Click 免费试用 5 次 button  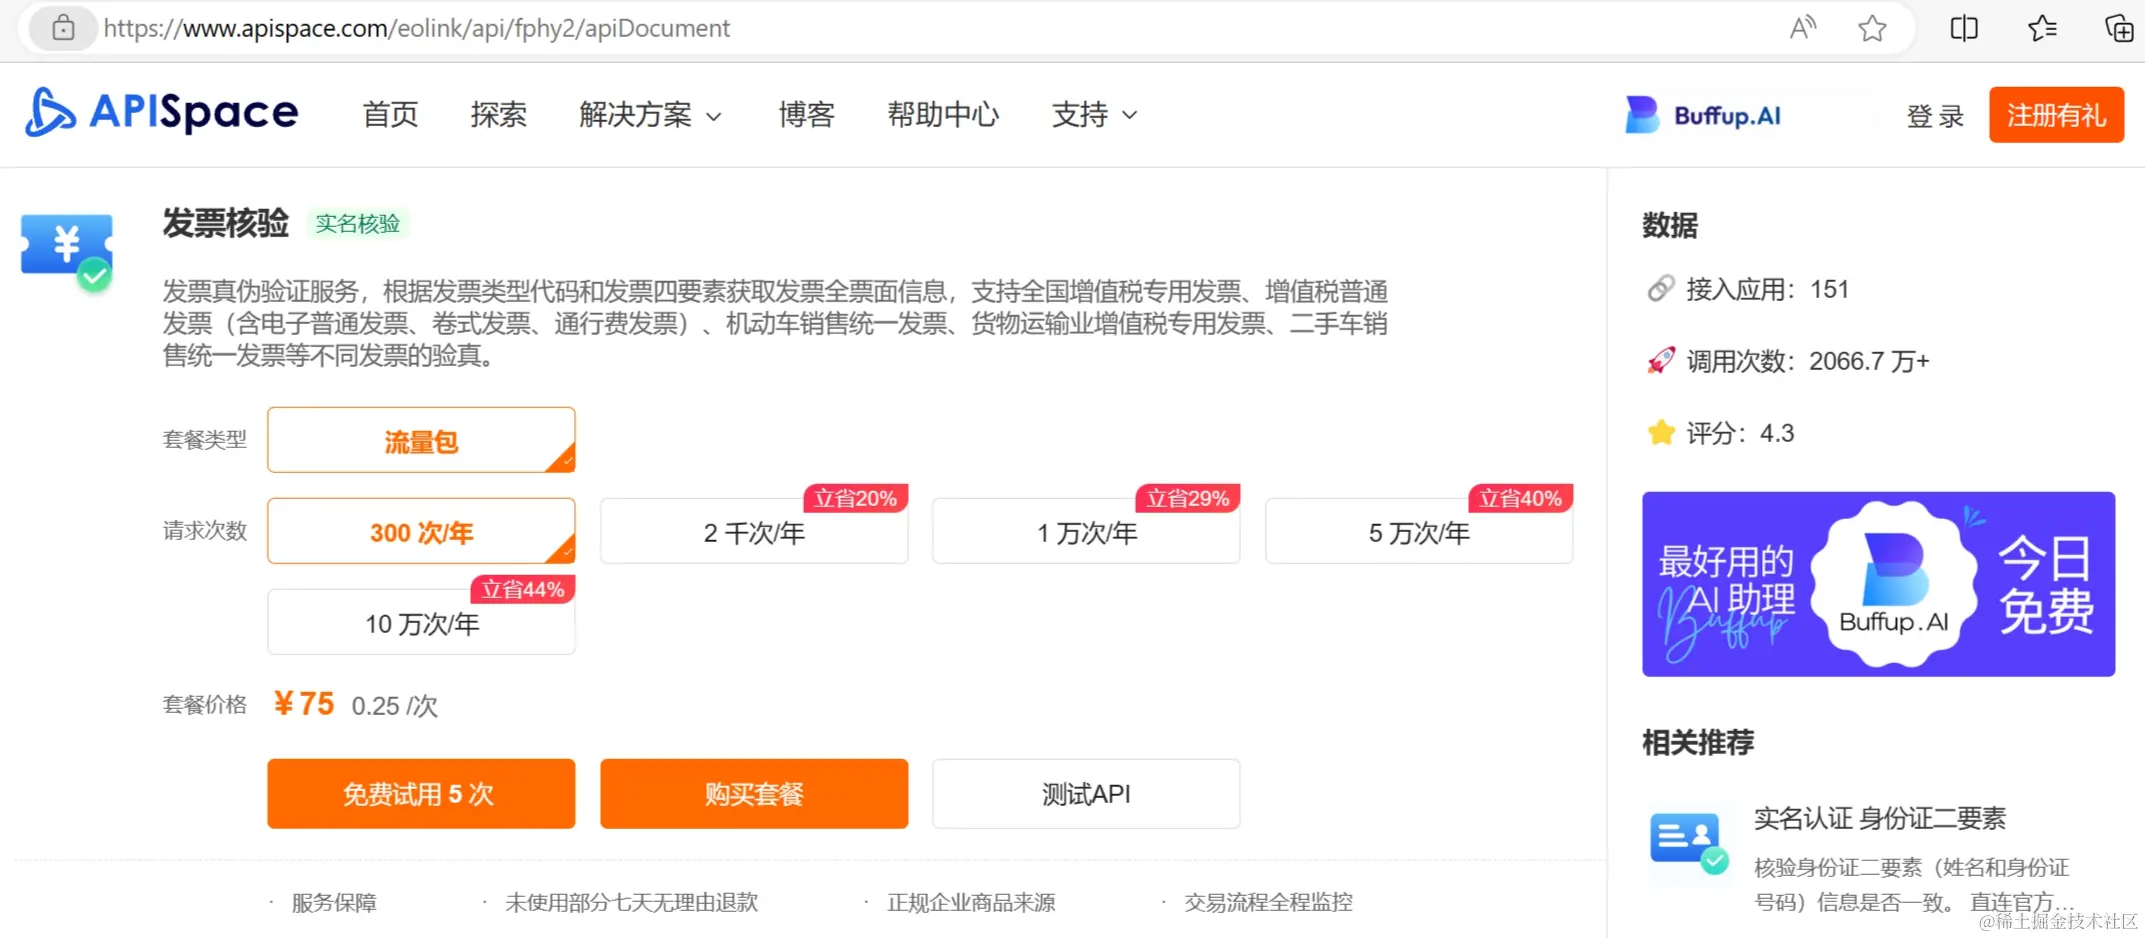pyautogui.click(x=421, y=794)
